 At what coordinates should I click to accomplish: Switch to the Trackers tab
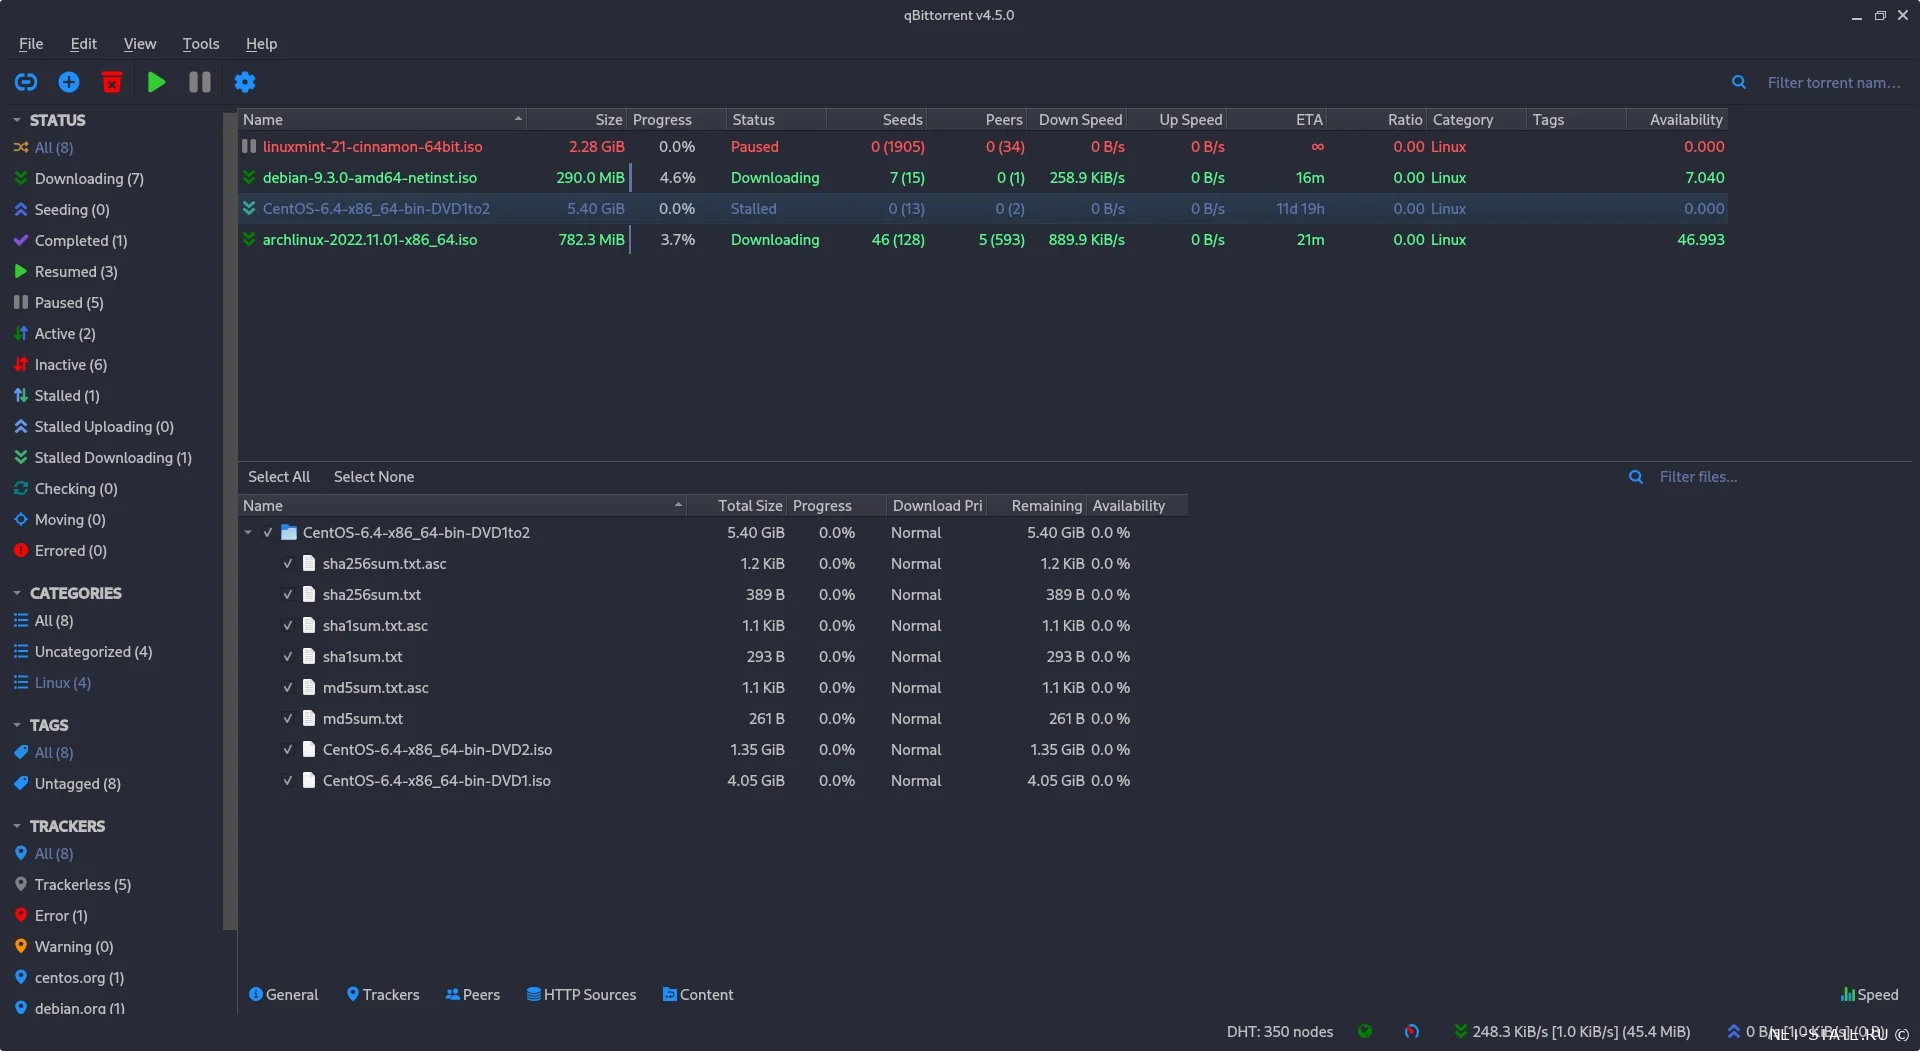[x=382, y=995]
